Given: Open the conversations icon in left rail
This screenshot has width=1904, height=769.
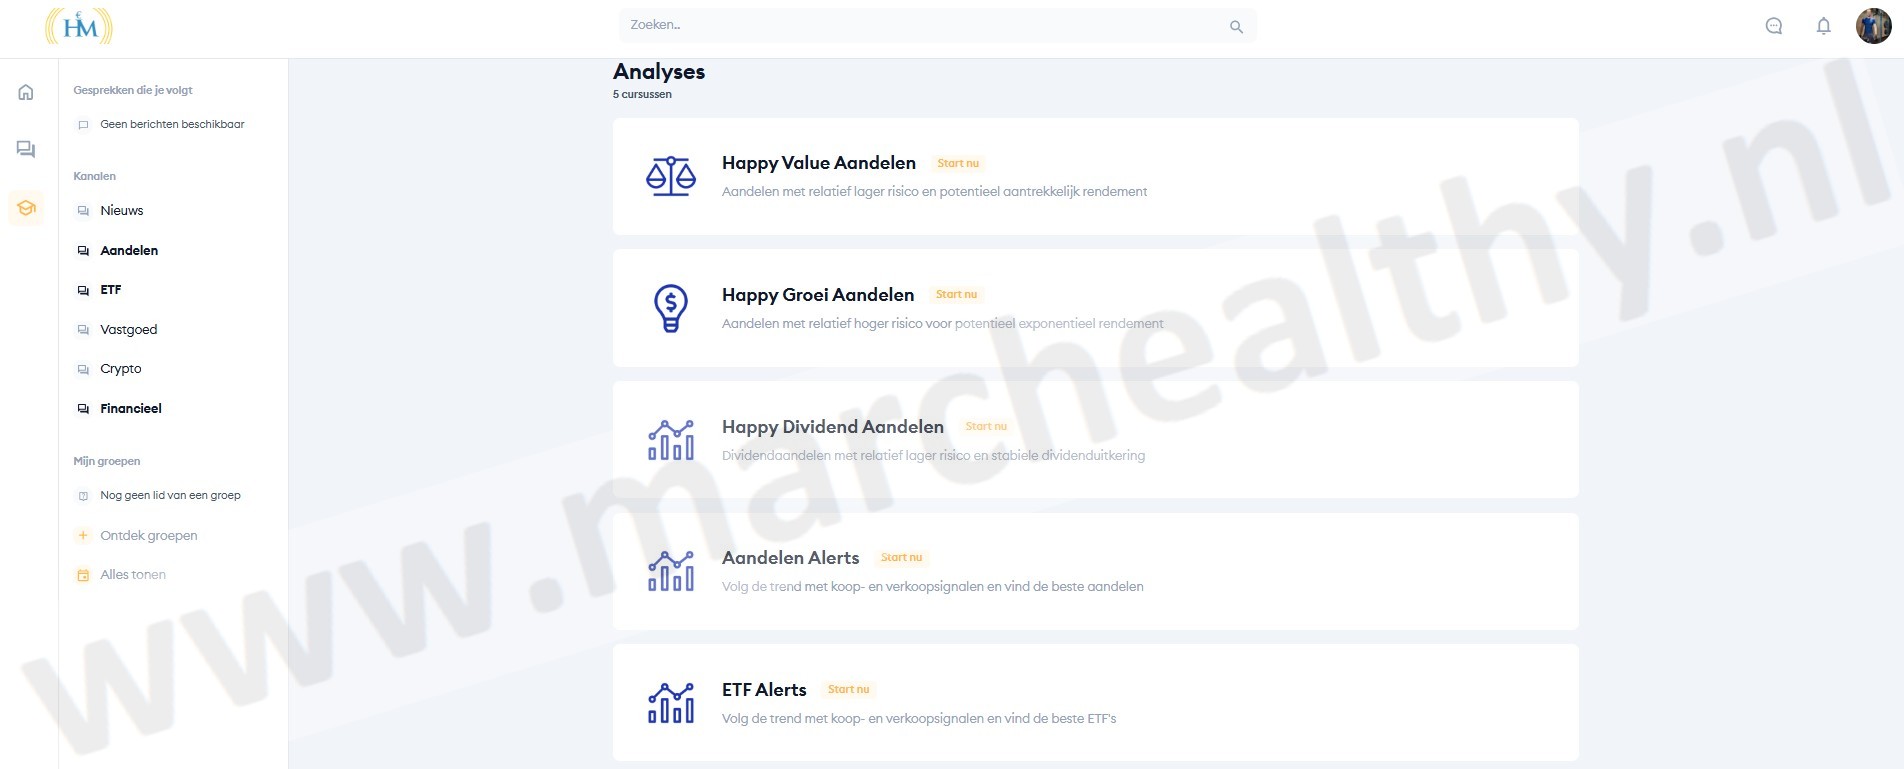Looking at the screenshot, I should [x=26, y=150].
